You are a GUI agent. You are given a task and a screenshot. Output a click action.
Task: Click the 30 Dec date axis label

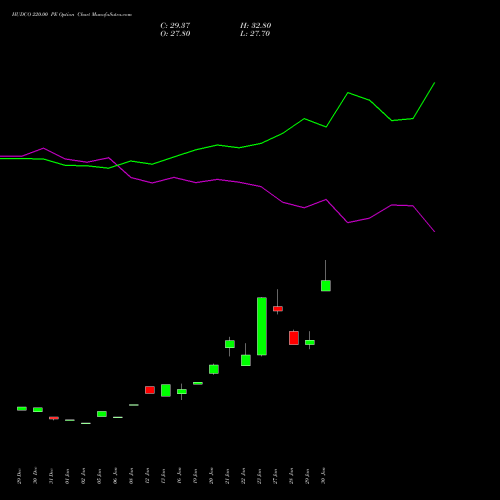pos(35,476)
